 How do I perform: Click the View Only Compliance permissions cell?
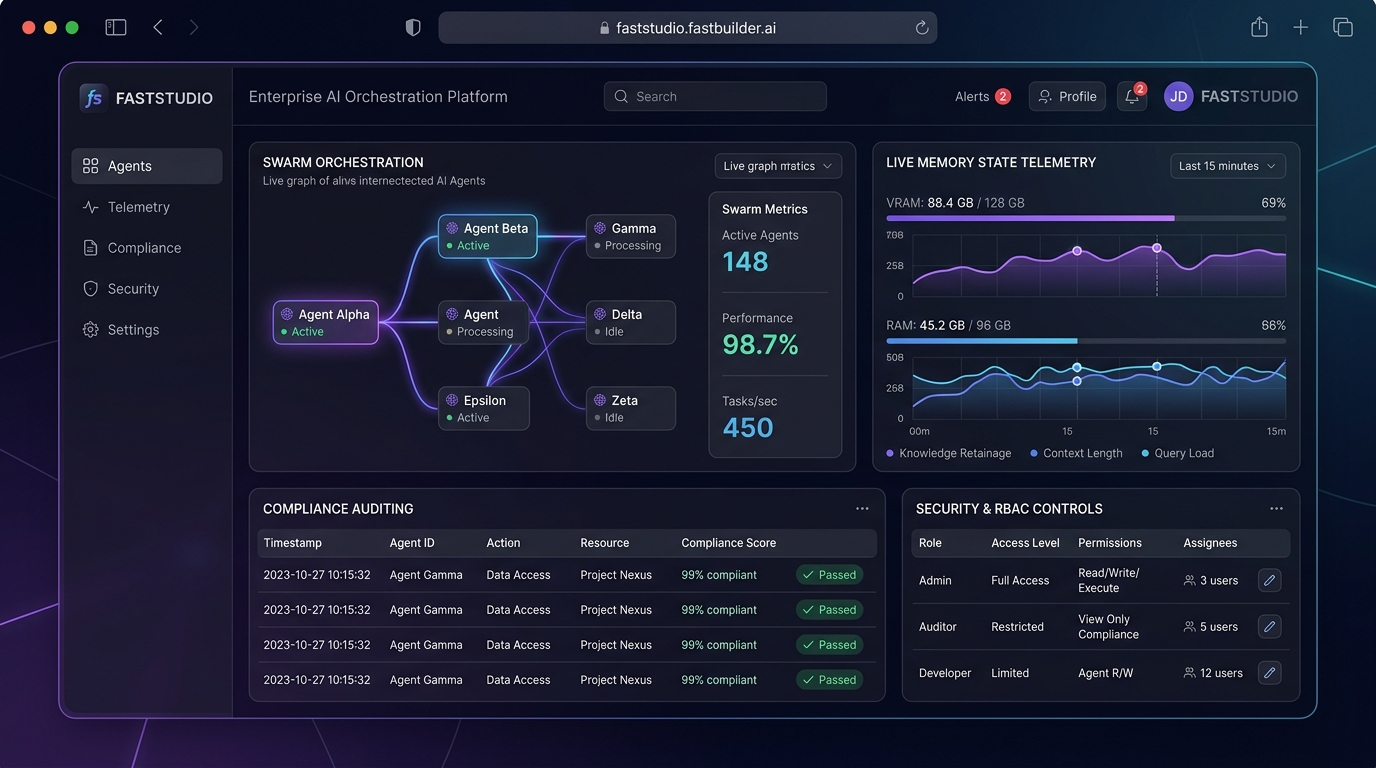click(x=1109, y=627)
